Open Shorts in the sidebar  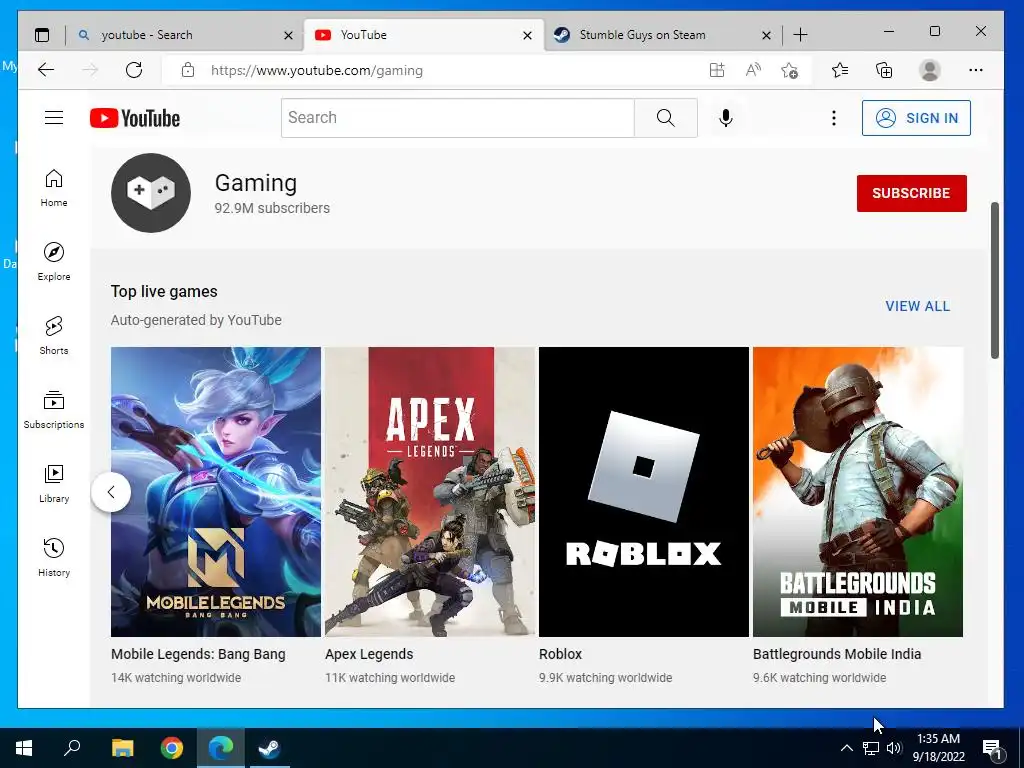[54, 336]
